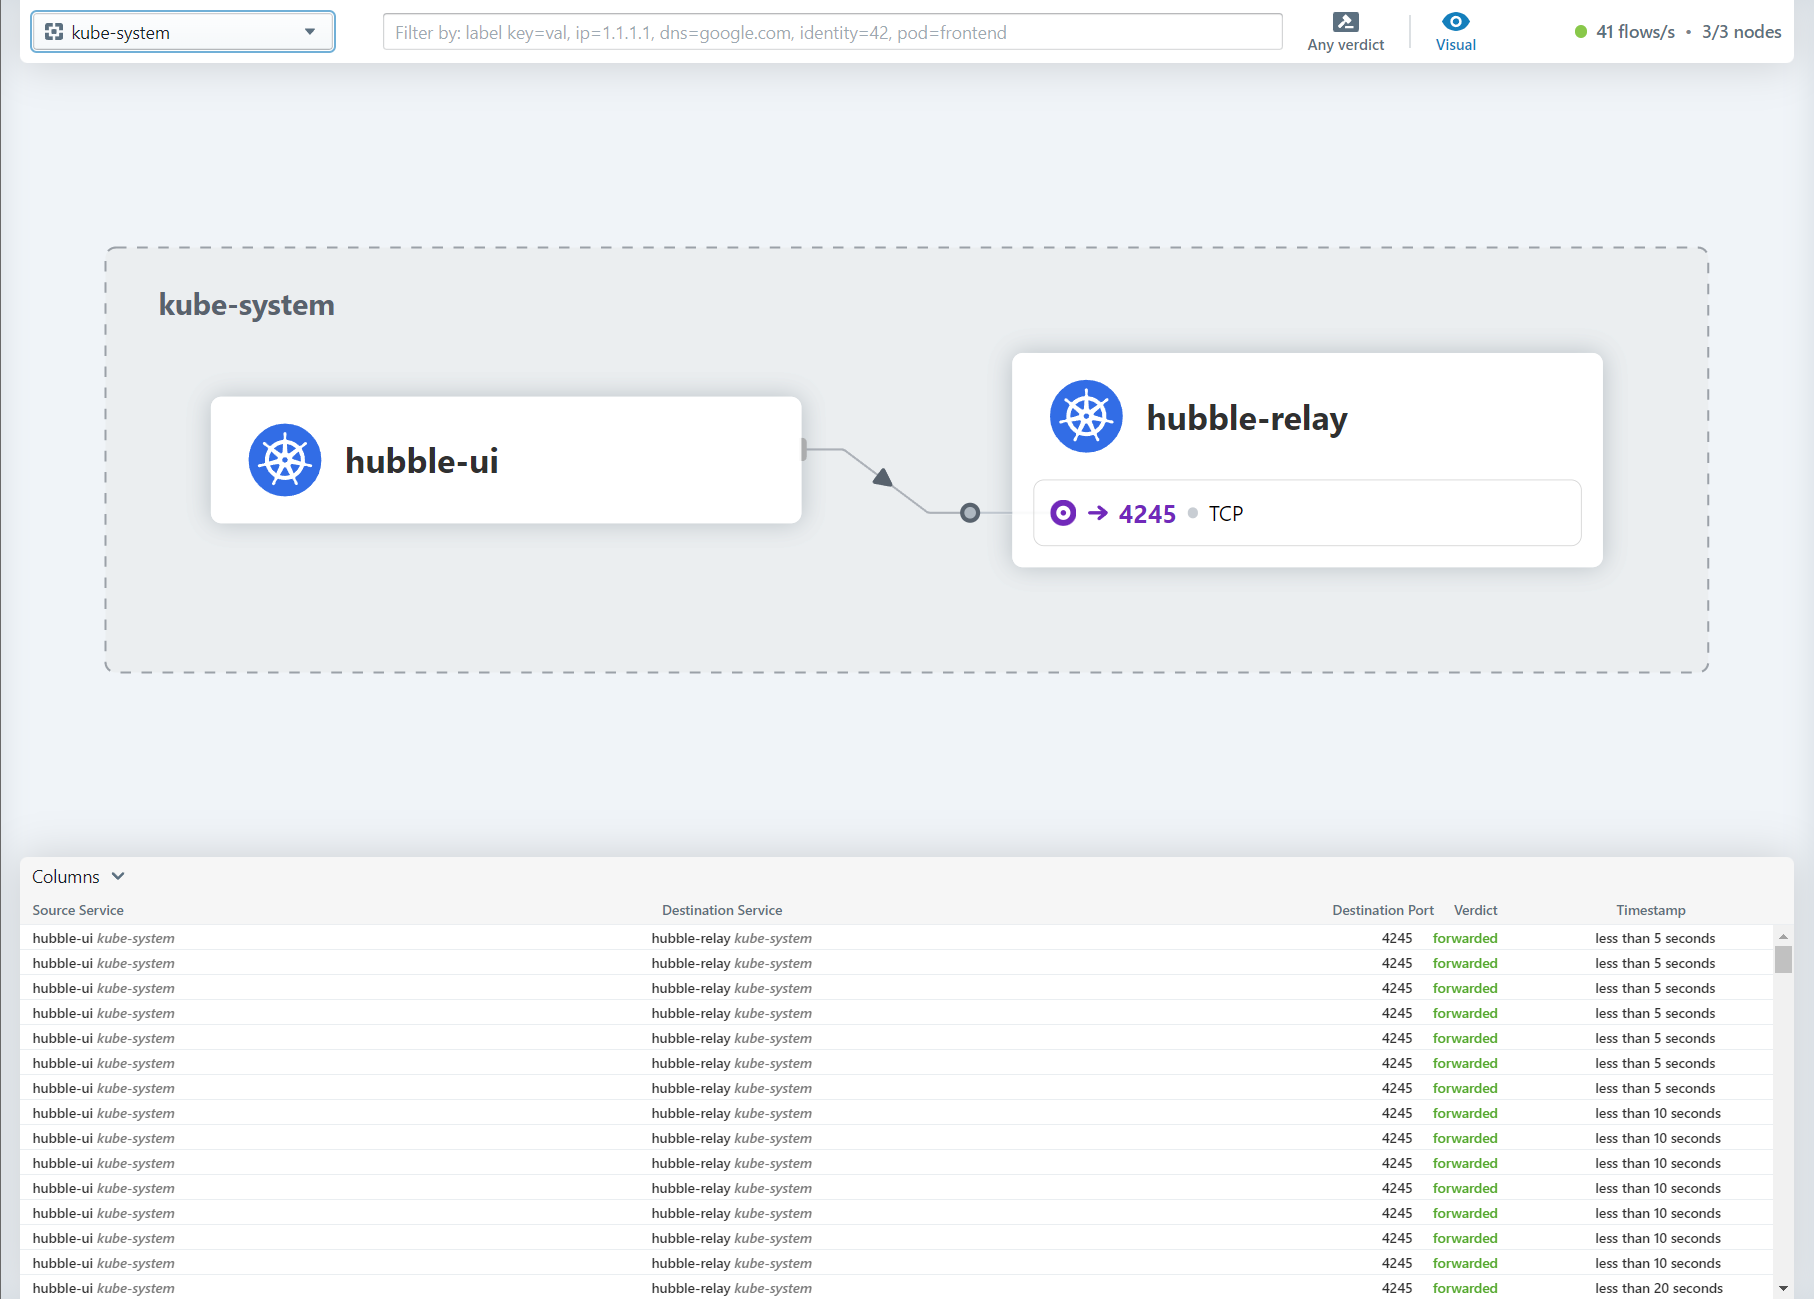Click the connector circle on flow line
This screenshot has height=1299, width=1814.
click(x=970, y=513)
